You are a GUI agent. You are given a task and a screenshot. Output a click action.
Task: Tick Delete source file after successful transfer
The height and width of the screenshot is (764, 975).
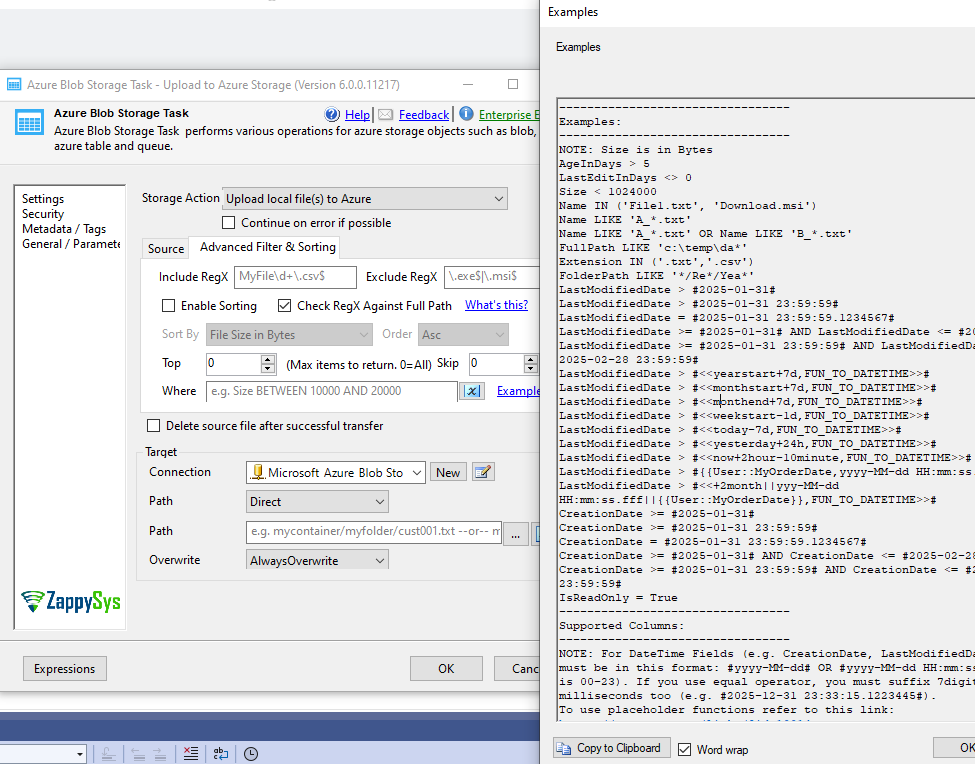pos(153,426)
